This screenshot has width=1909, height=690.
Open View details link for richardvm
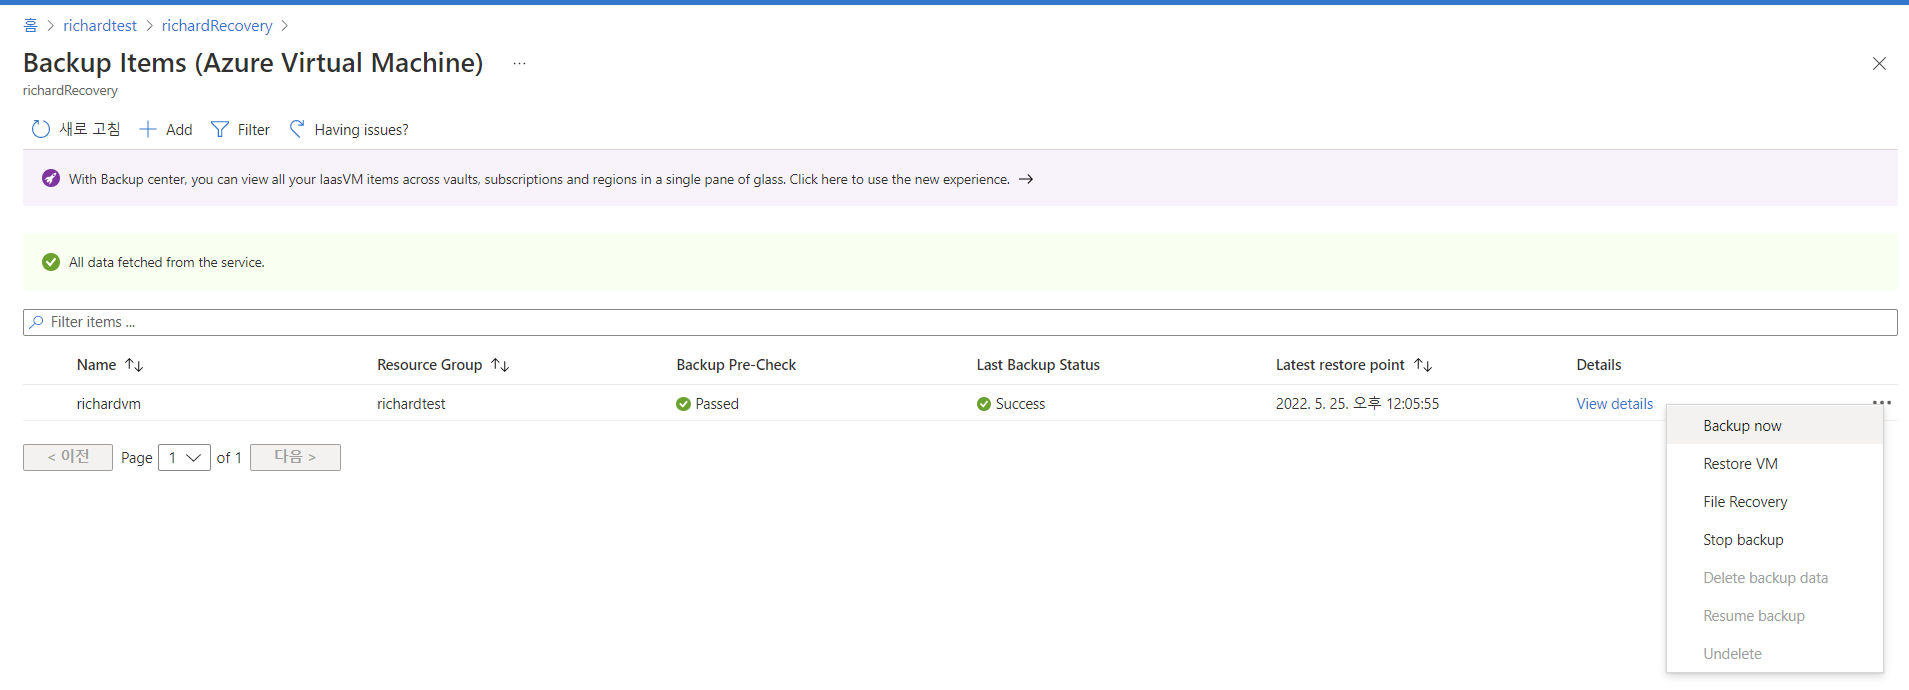(x=1614, y=404)
